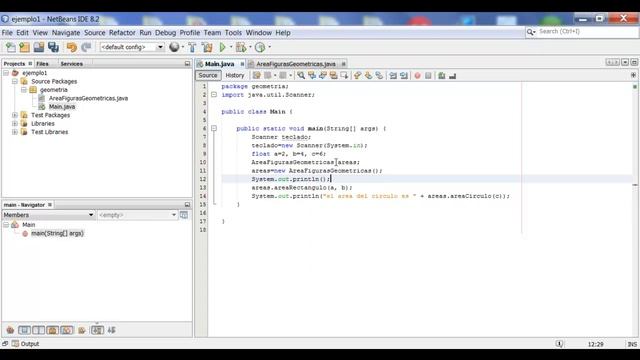Click the web browser globe toolbar icon
This screenshot has height=360, width=640.
point(174,47)
